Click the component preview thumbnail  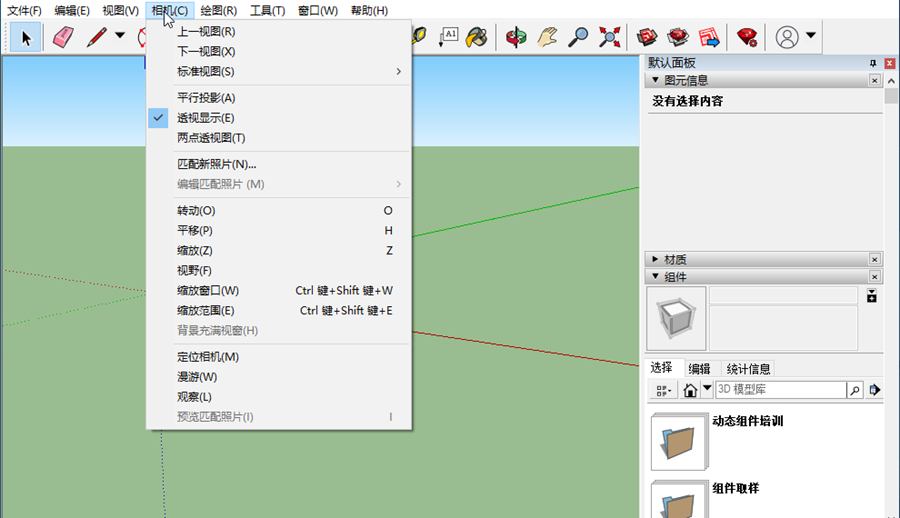[676, 318]
